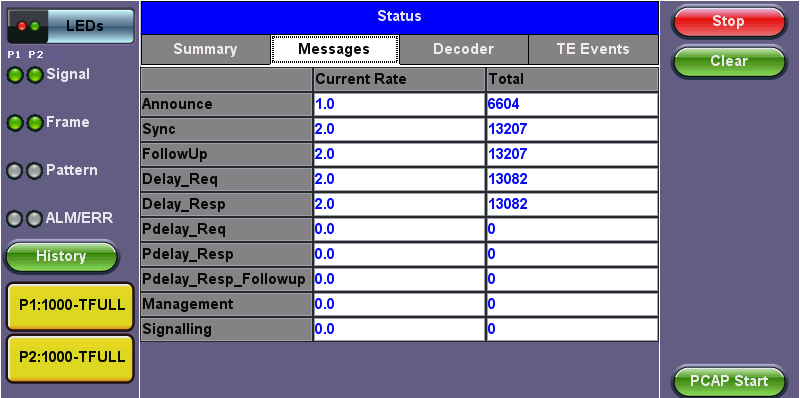The width and height of the screenshot is (800, 398).
Task: Click the Signalling total value 0
Action: pyautogui.click(x=572, y=330)
